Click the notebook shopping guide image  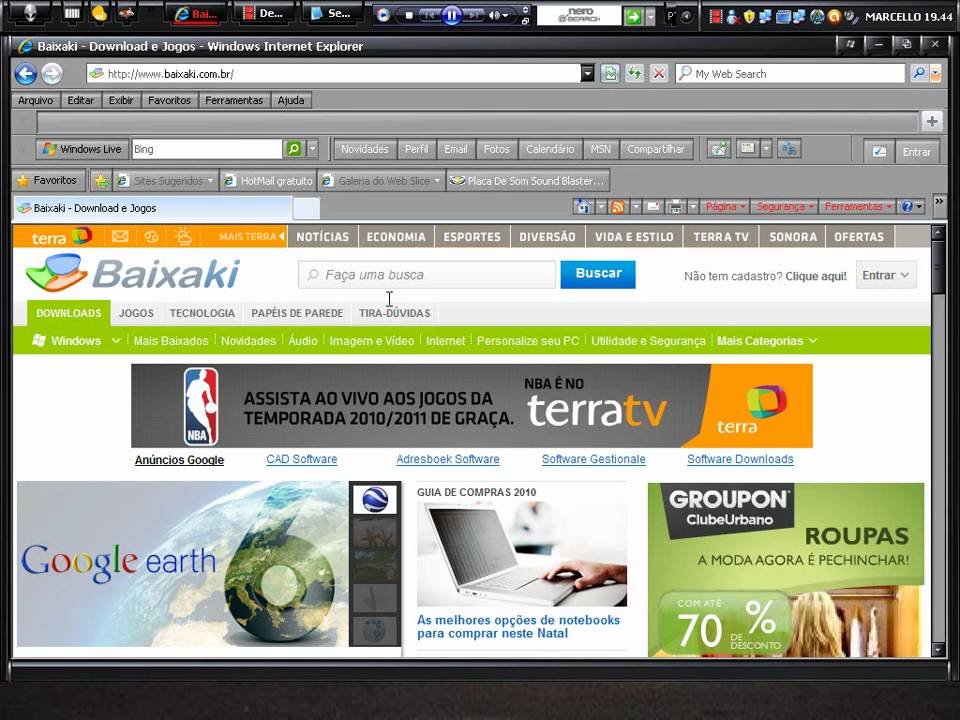[522, 555]
